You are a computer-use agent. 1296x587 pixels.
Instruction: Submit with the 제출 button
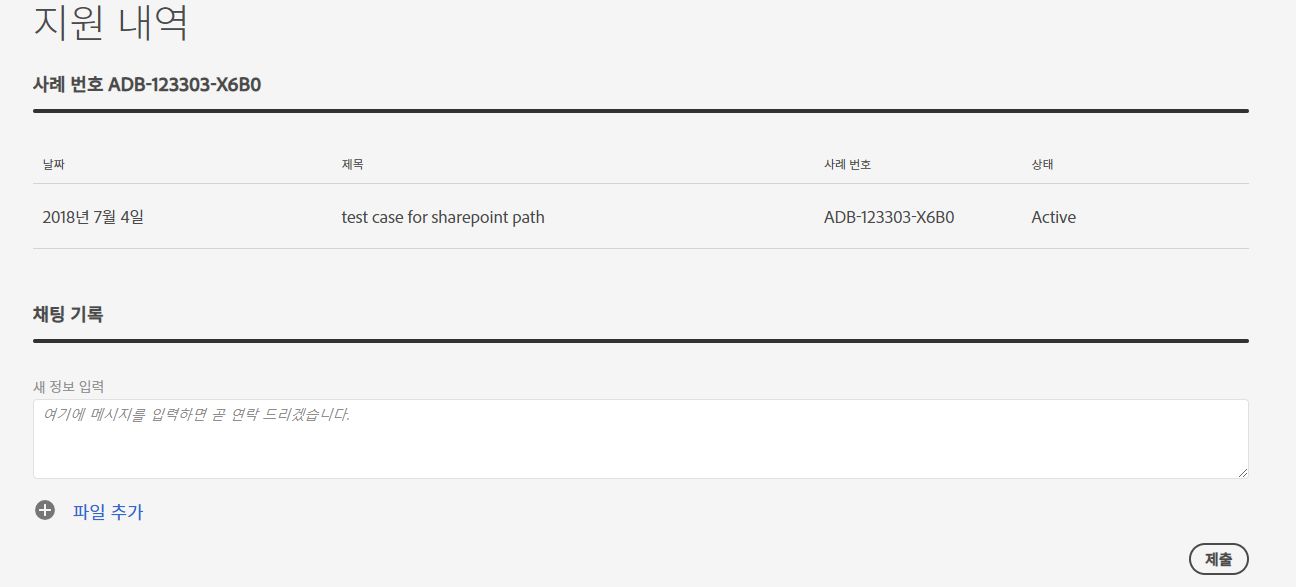coord(1218,559)
